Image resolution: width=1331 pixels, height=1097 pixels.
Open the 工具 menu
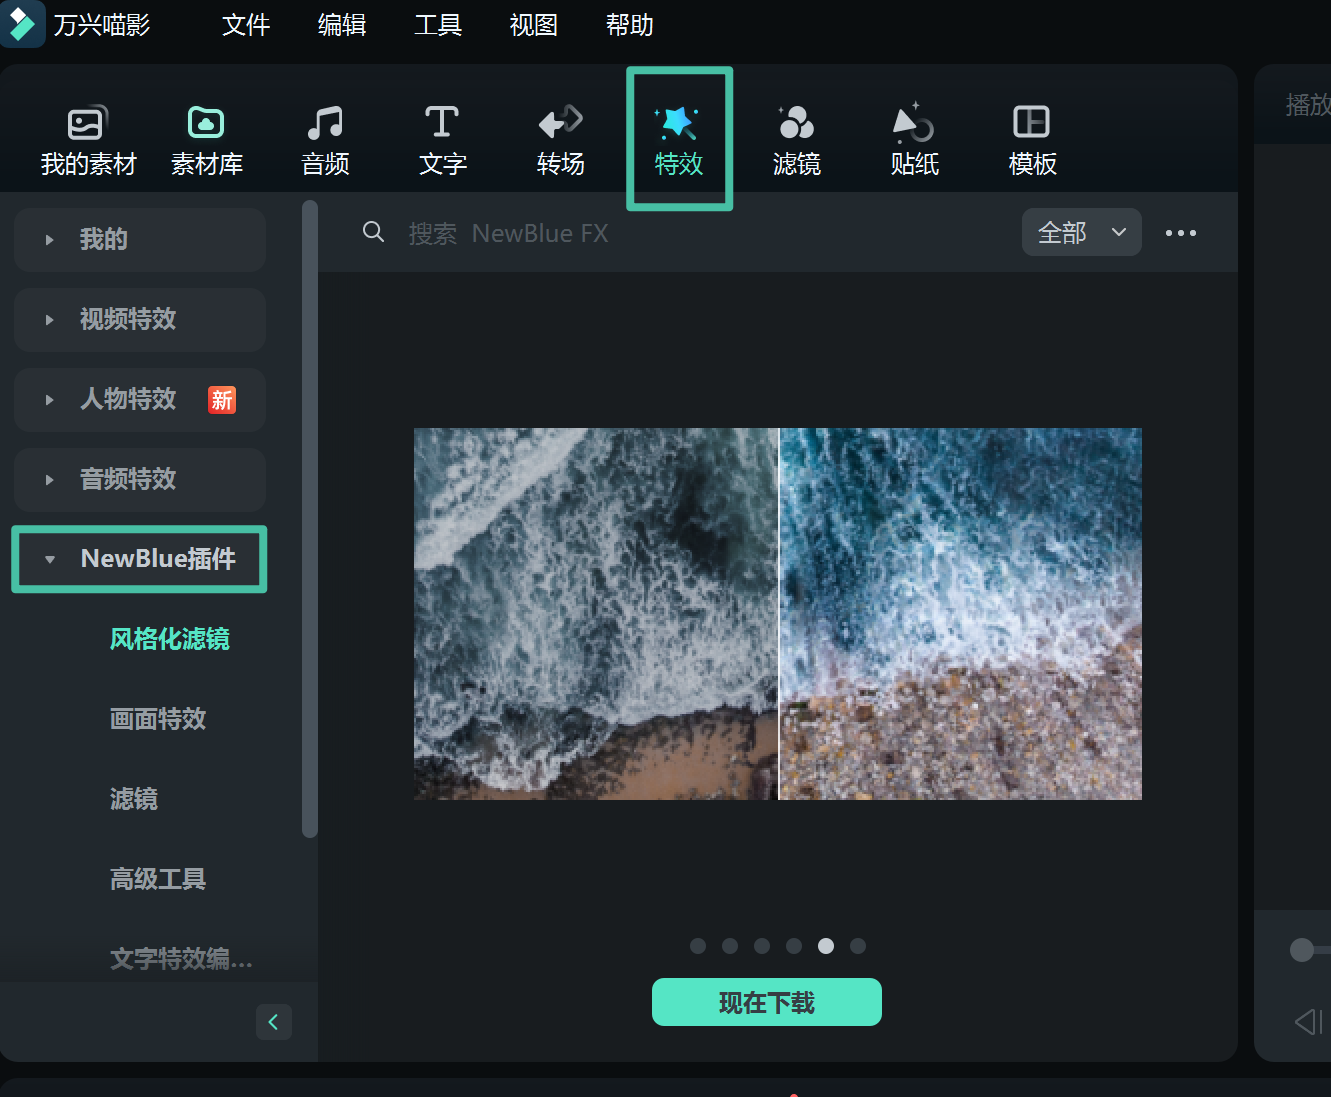[x=437, y=25]
